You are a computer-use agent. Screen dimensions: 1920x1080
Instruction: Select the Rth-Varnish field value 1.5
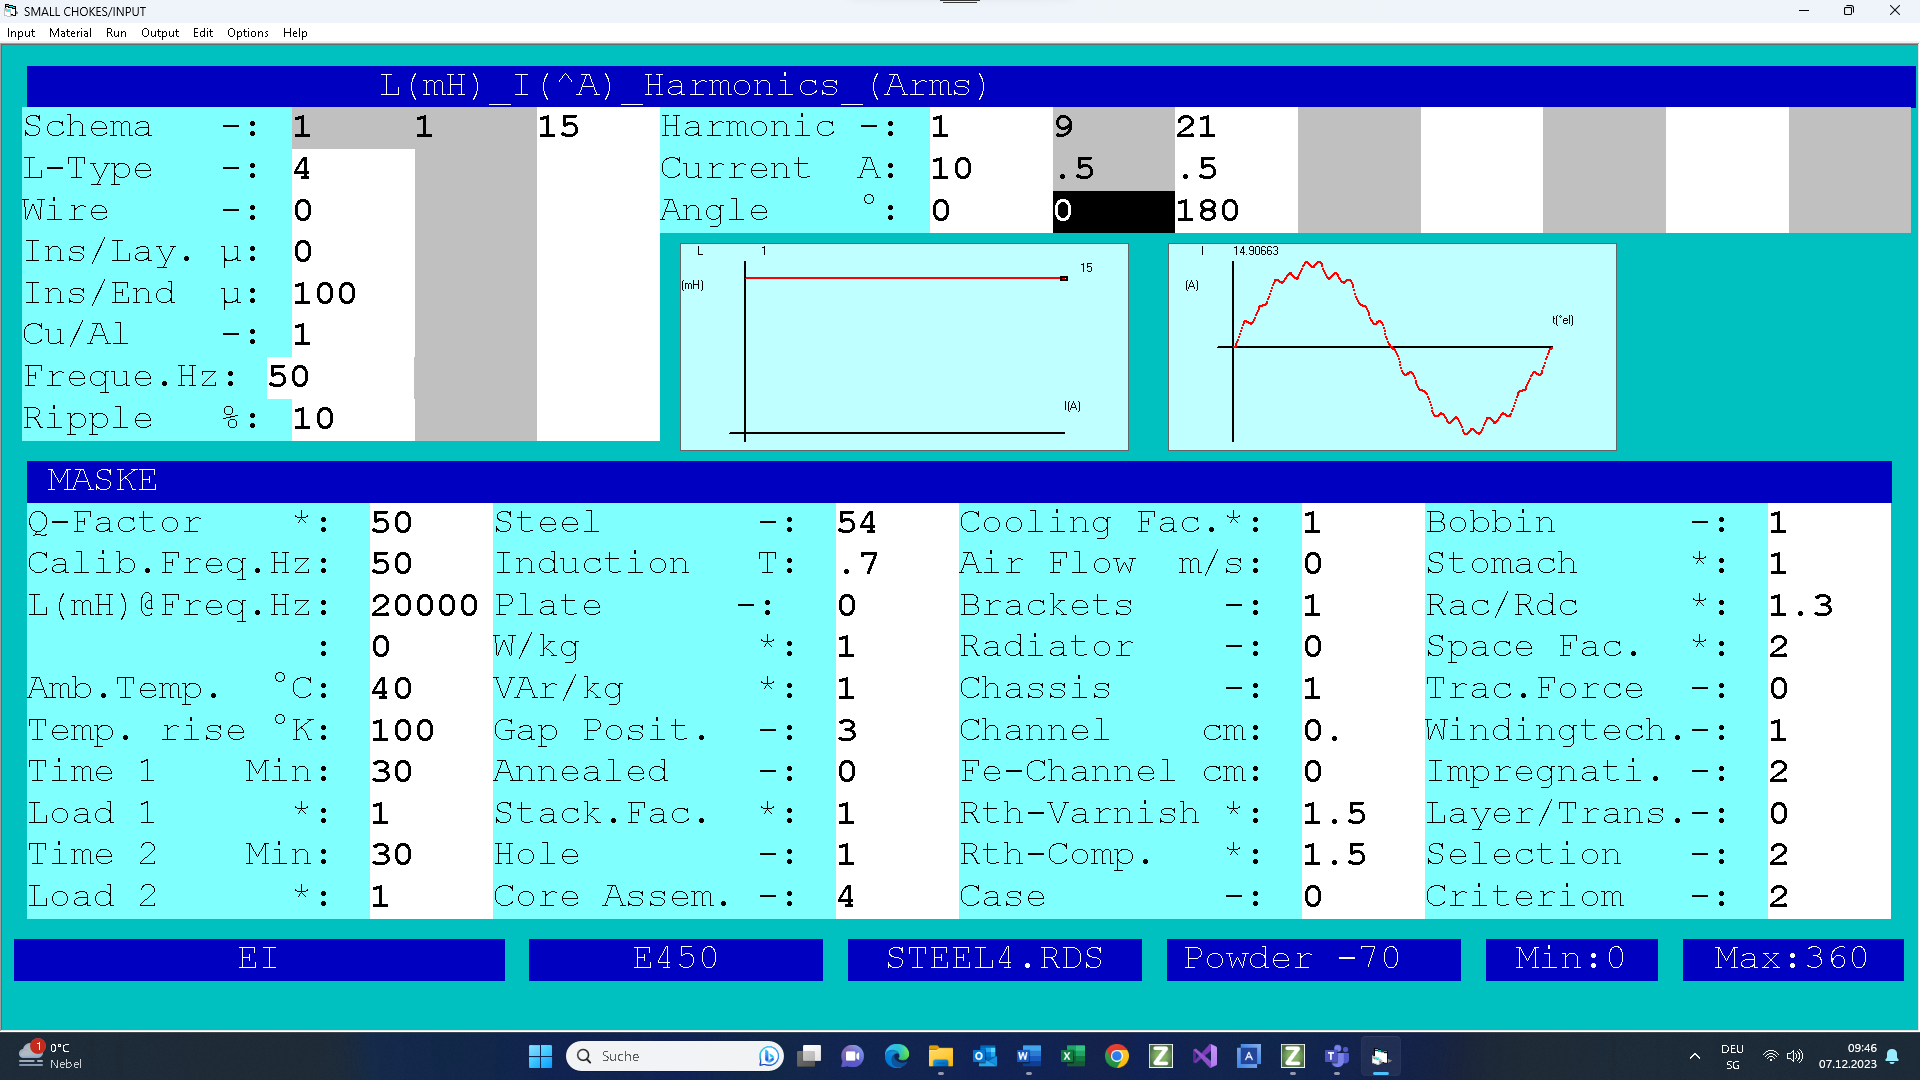pos(1363,814)
